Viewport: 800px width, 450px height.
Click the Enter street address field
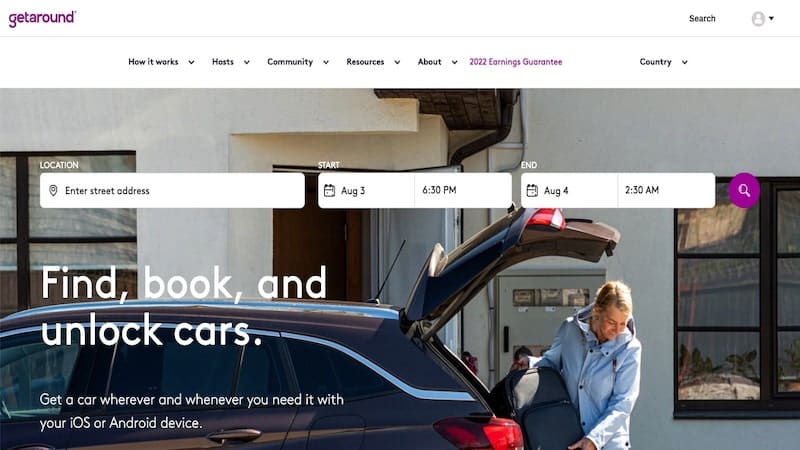click(x=172, y=190)
